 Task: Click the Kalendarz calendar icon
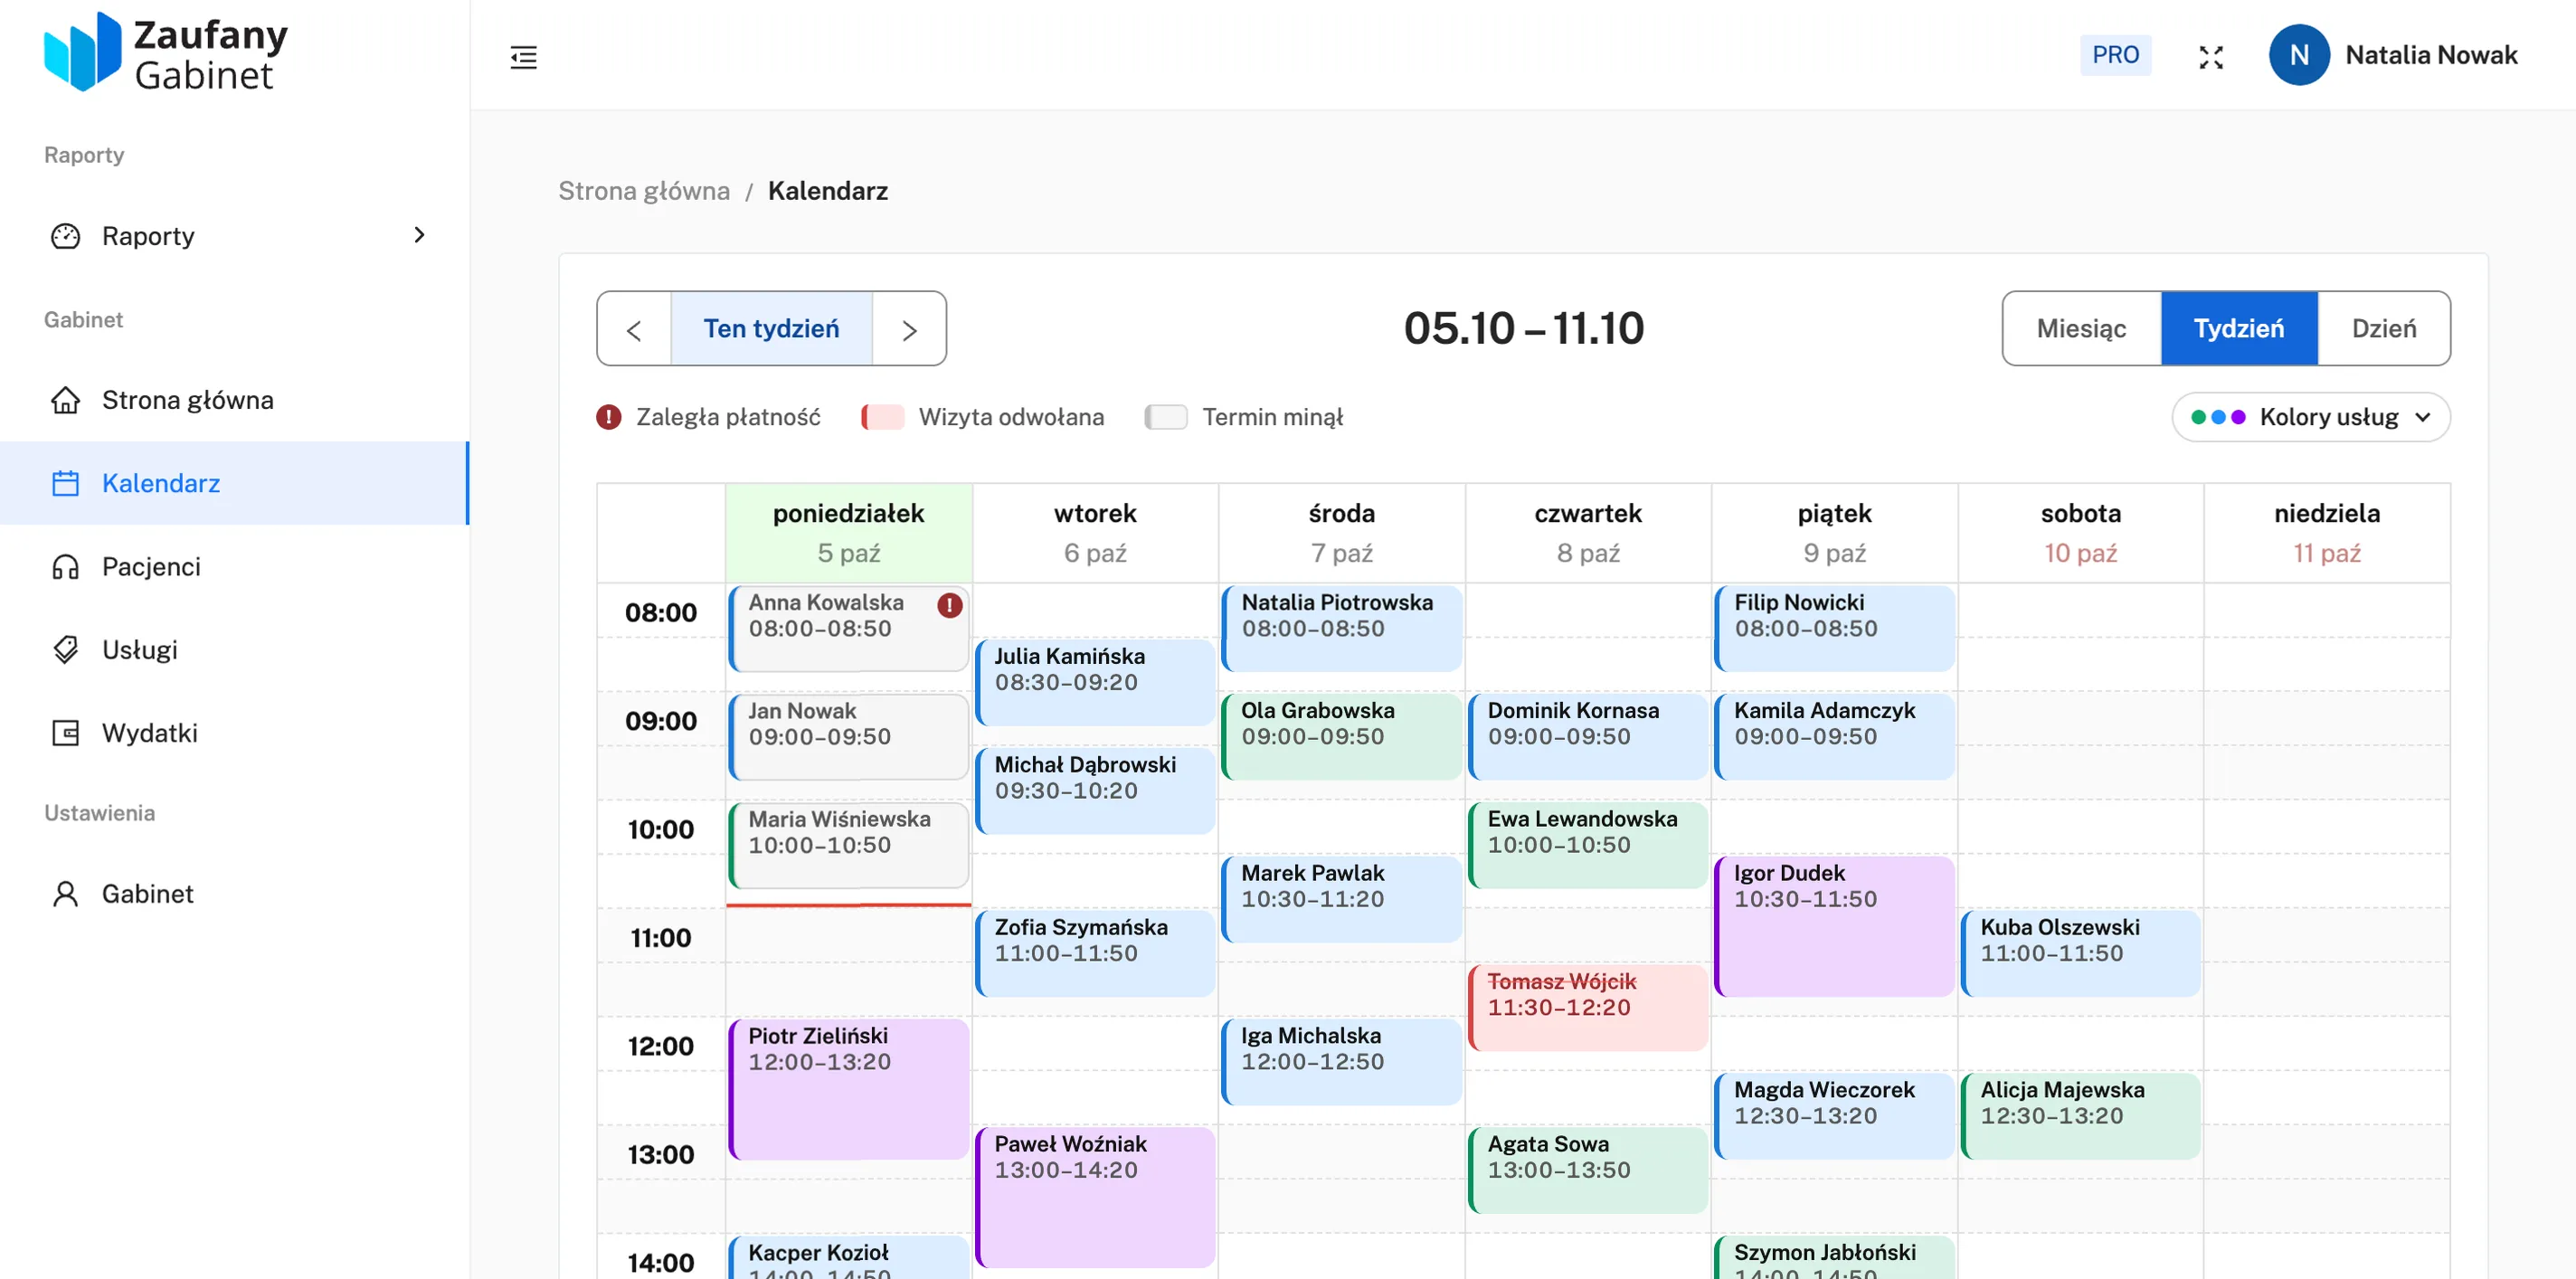point(66,483)
